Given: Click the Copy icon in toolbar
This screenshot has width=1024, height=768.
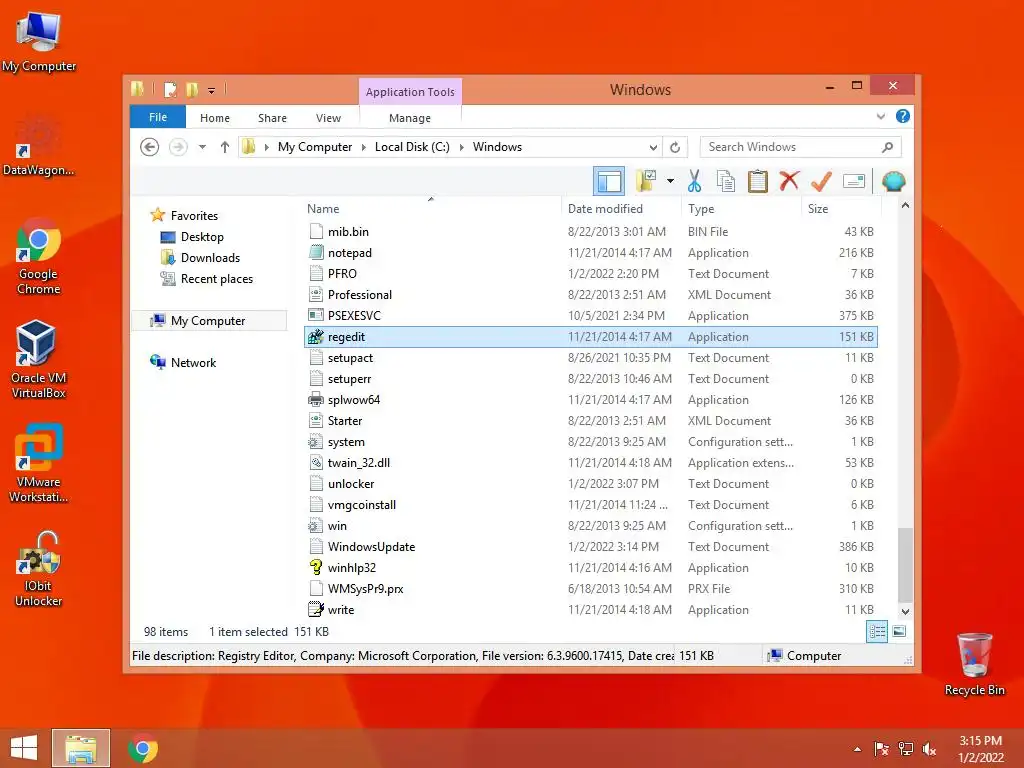Looking at the screenshot, I should 726,181.
